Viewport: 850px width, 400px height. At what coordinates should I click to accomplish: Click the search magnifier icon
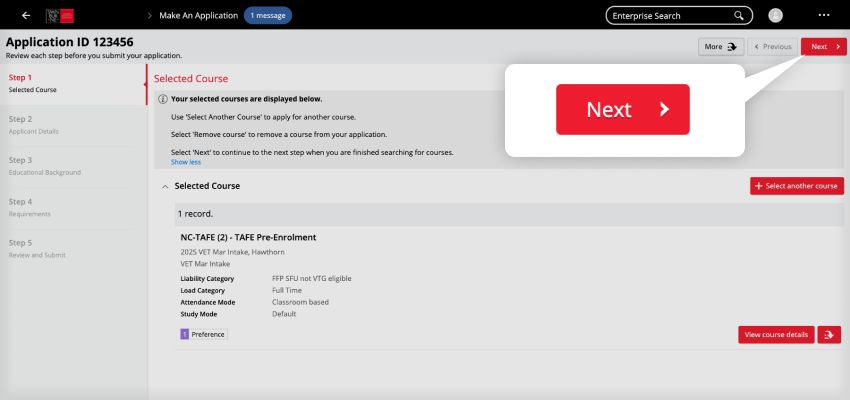pos(739,16)
